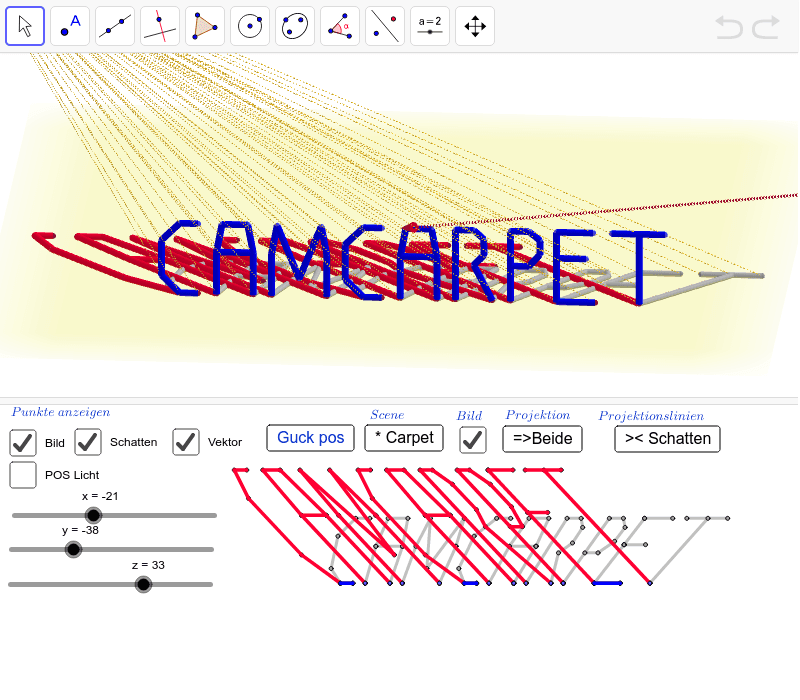Open the Slider tool (a=2)
The width and height of the screenshot is (800, 700).
click(x=429, y=25)
